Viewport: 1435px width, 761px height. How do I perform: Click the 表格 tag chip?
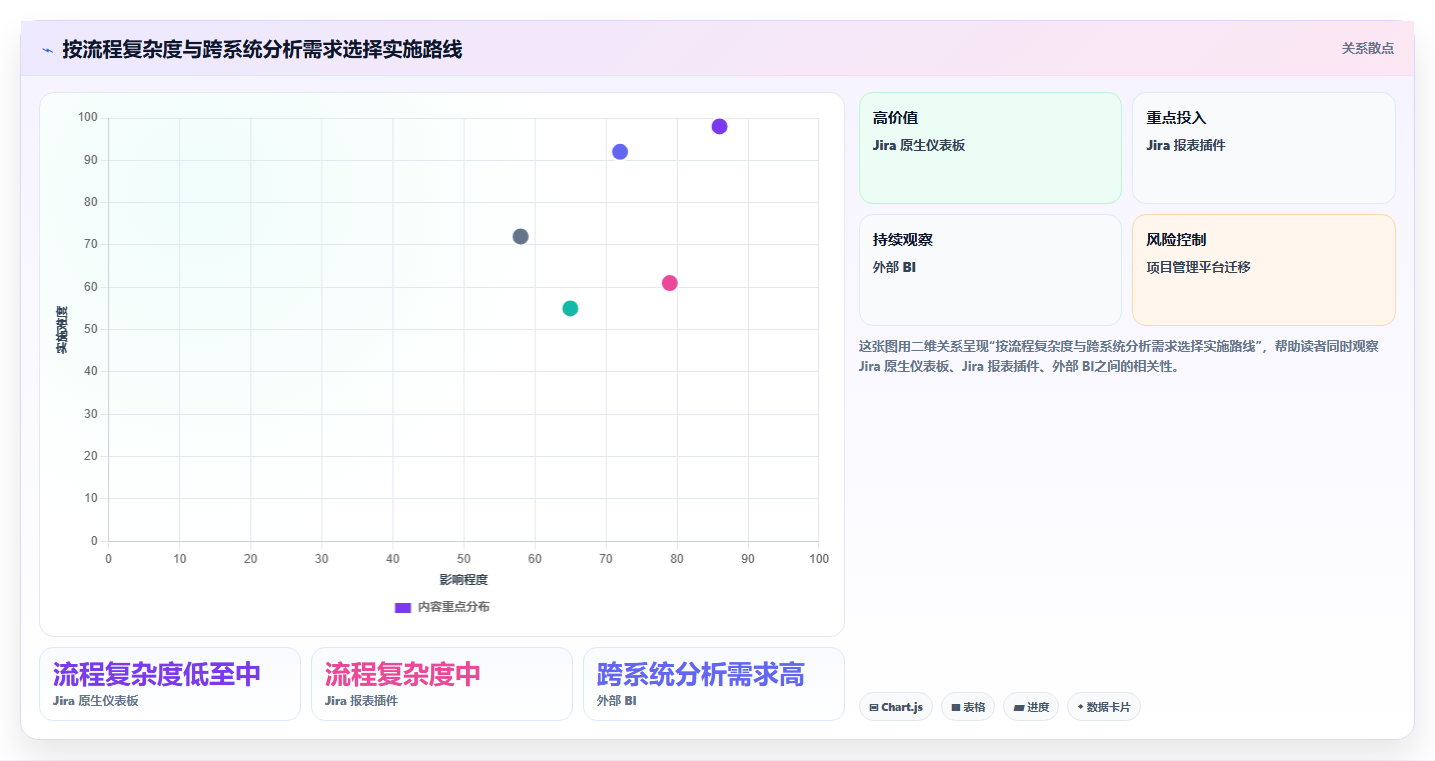[x=968, y=707]
